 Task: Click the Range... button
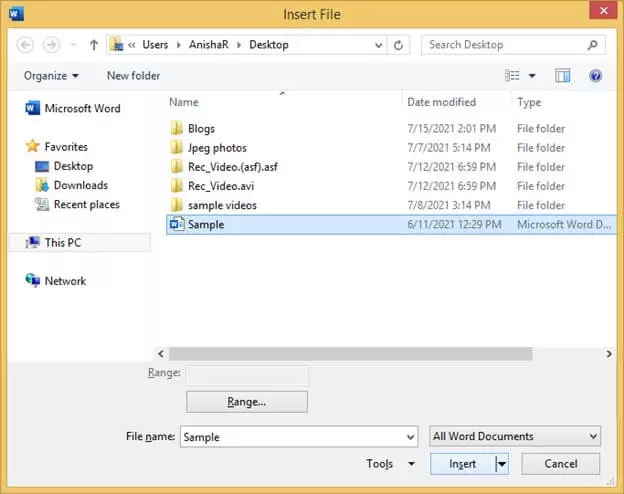click(247, 402)
